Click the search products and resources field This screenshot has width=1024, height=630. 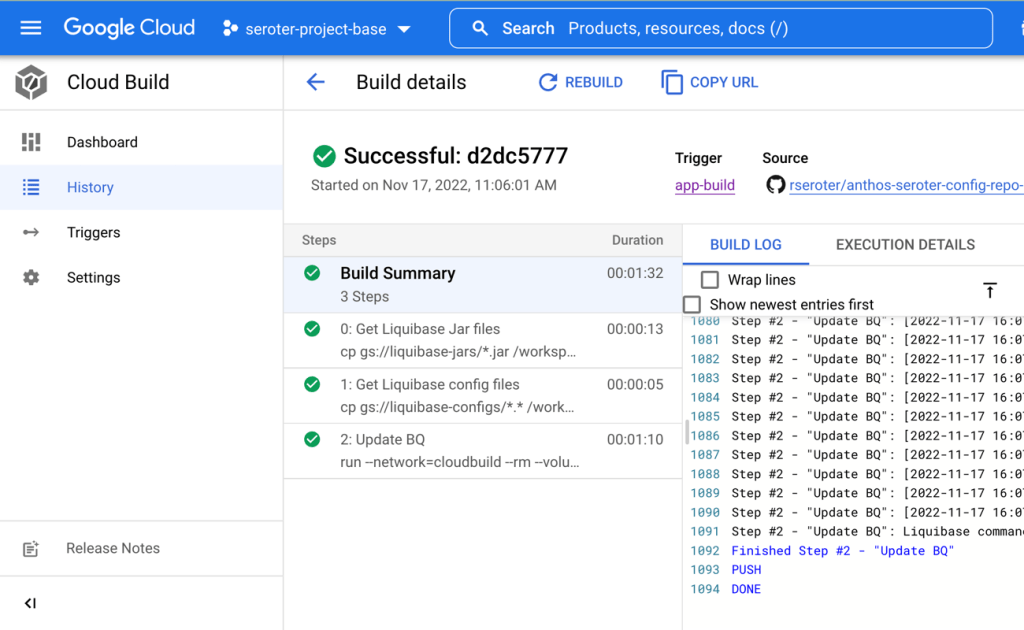[720, 28]
